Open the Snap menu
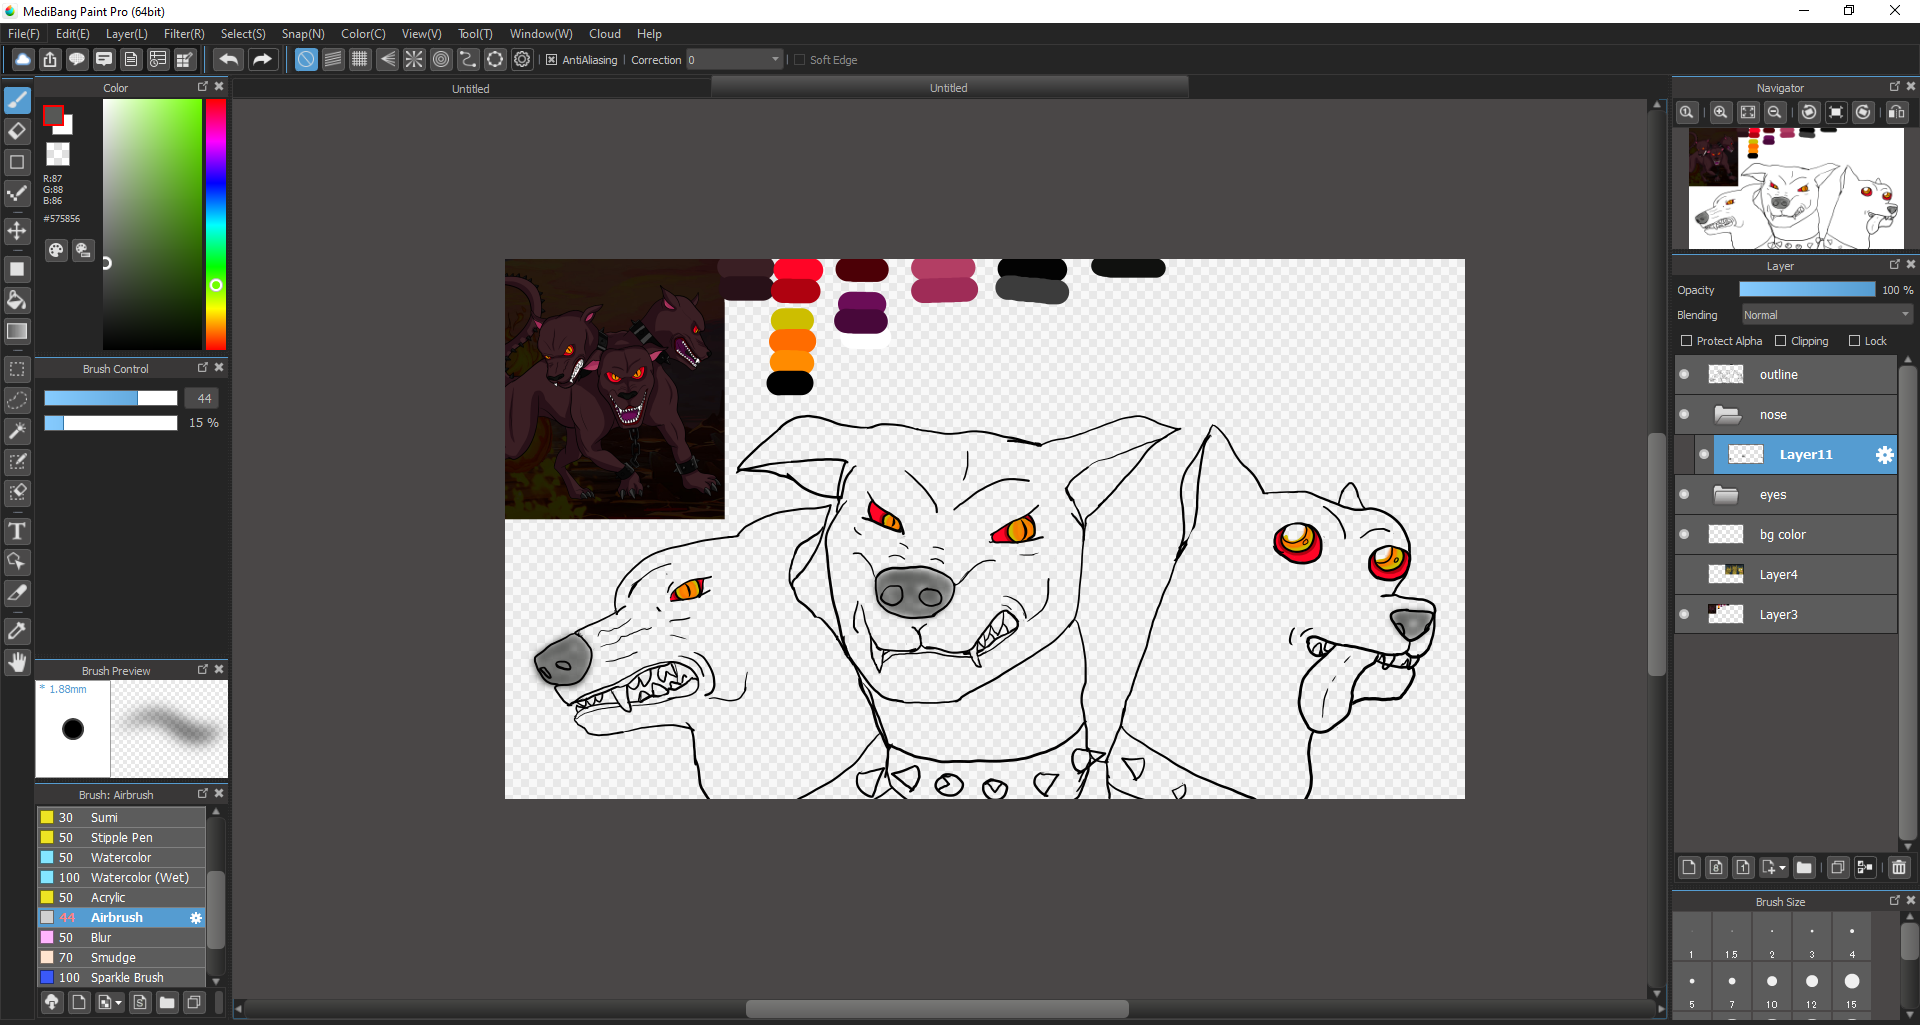This screenshot has height=1025, width=1920. coord(303,34)
